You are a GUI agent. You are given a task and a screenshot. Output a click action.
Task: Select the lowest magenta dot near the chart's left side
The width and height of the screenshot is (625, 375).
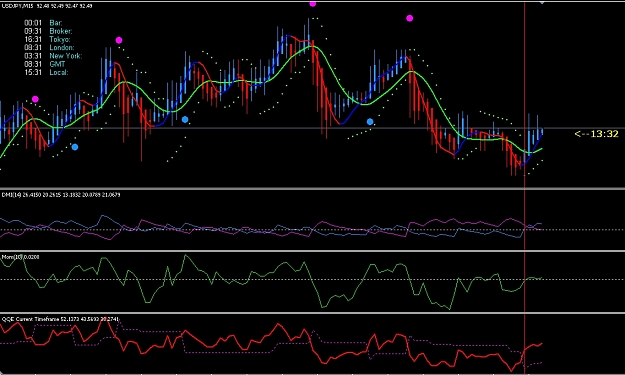[35, 99]
